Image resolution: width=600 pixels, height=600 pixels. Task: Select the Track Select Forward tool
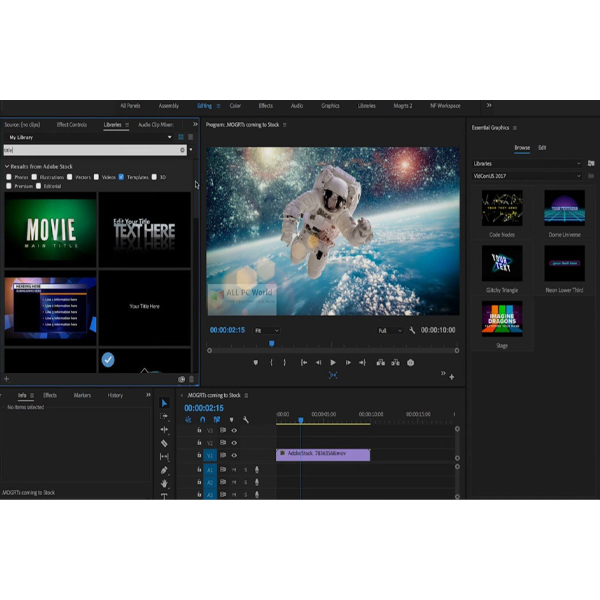click(x=164, y=416)
